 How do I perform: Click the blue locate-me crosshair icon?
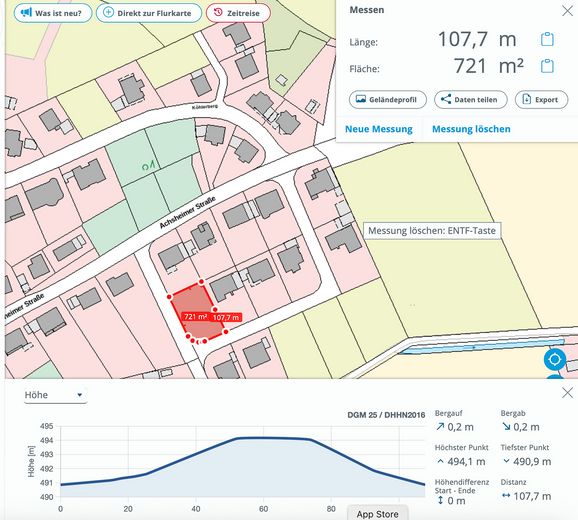coord(555,359)
